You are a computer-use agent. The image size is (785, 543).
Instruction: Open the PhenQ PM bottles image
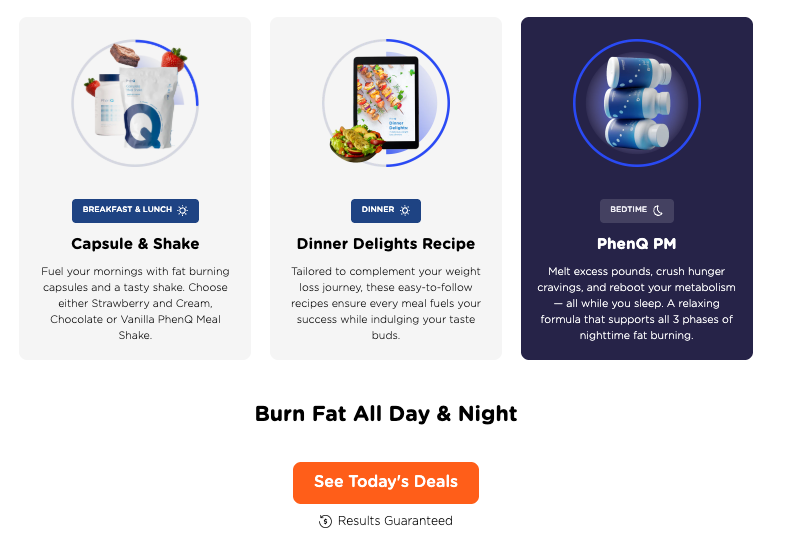point(637,103)
